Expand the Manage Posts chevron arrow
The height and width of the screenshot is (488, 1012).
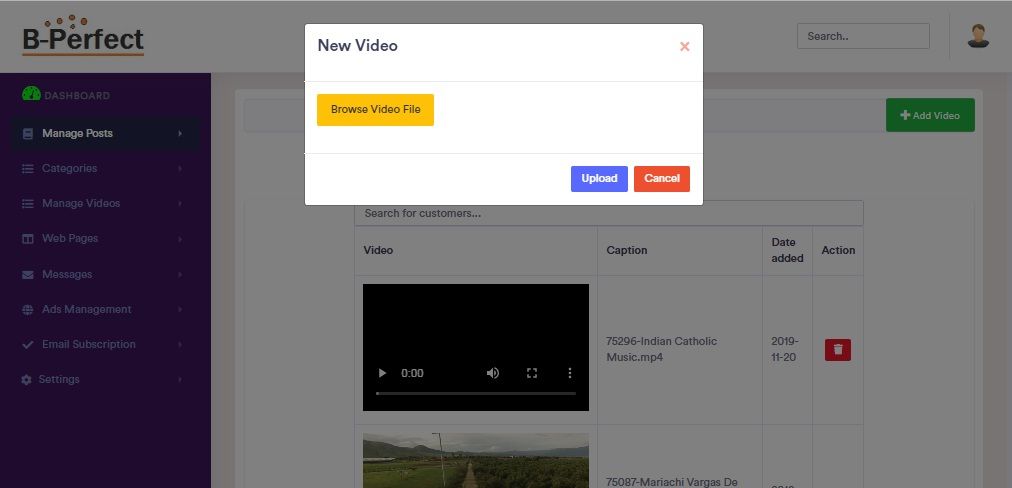click(x=180, y=134)
